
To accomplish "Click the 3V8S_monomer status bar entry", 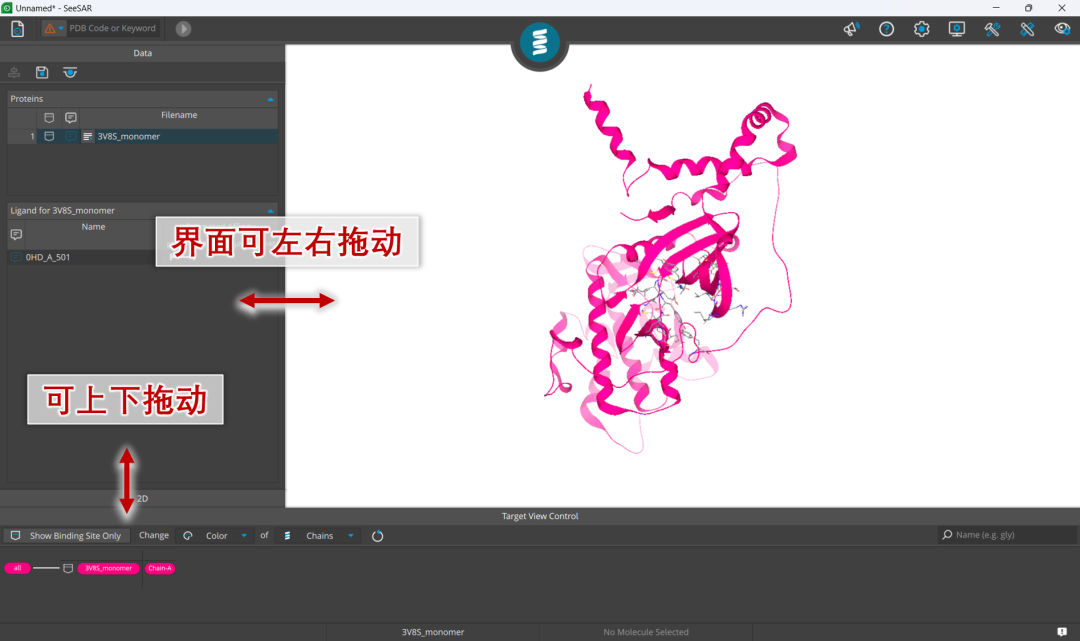I will tap(433, 632).
